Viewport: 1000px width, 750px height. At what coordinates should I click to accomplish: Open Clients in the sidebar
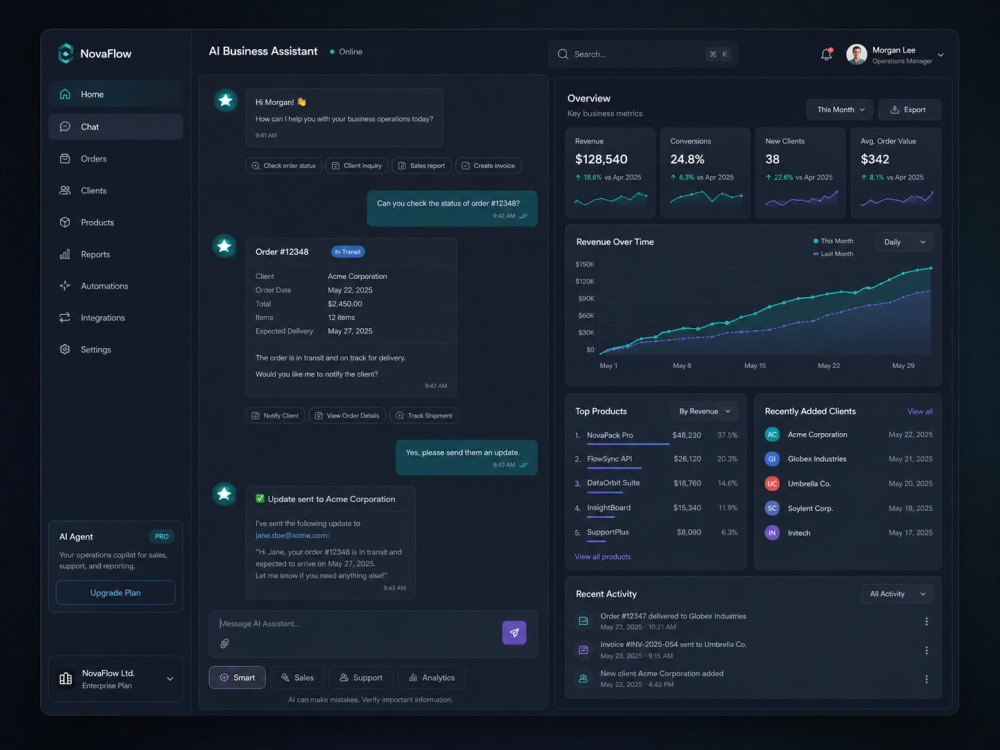tap(115, 190)
